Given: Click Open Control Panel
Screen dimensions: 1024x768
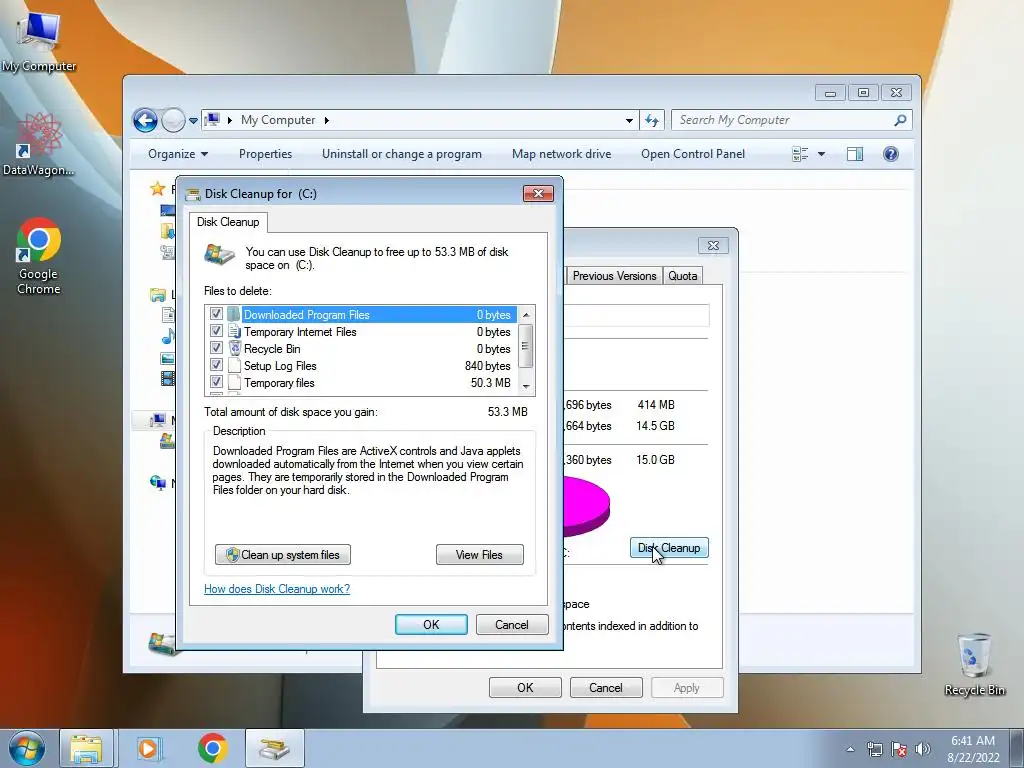Looking at the screenshot, I should point(693,154).
